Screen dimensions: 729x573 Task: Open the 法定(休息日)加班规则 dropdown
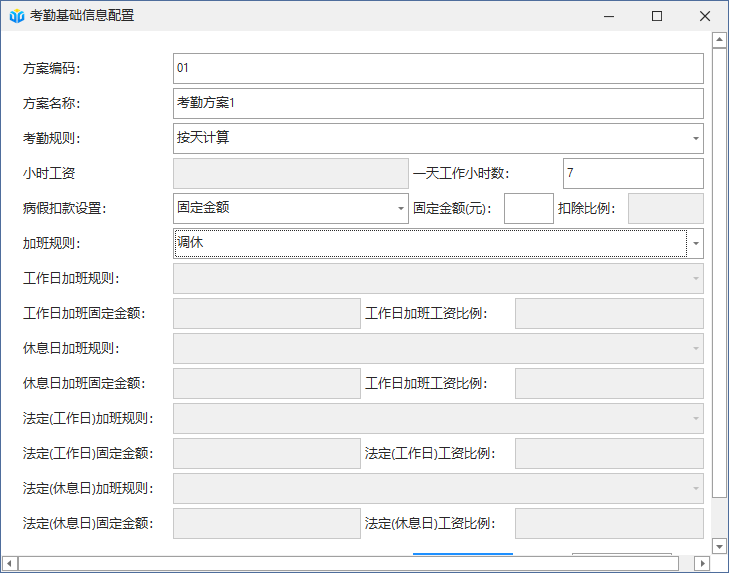click(438, 488)
